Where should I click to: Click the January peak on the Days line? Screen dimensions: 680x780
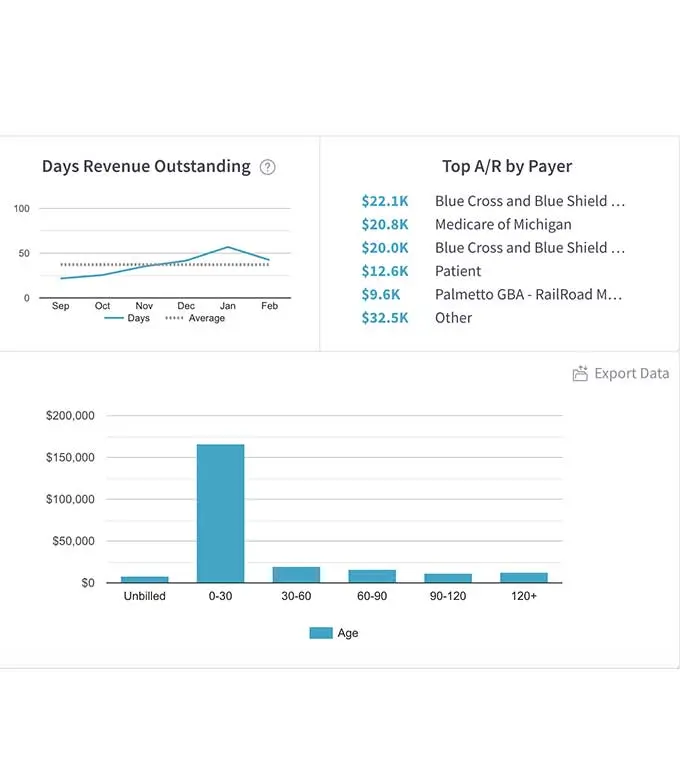point(228,247)
